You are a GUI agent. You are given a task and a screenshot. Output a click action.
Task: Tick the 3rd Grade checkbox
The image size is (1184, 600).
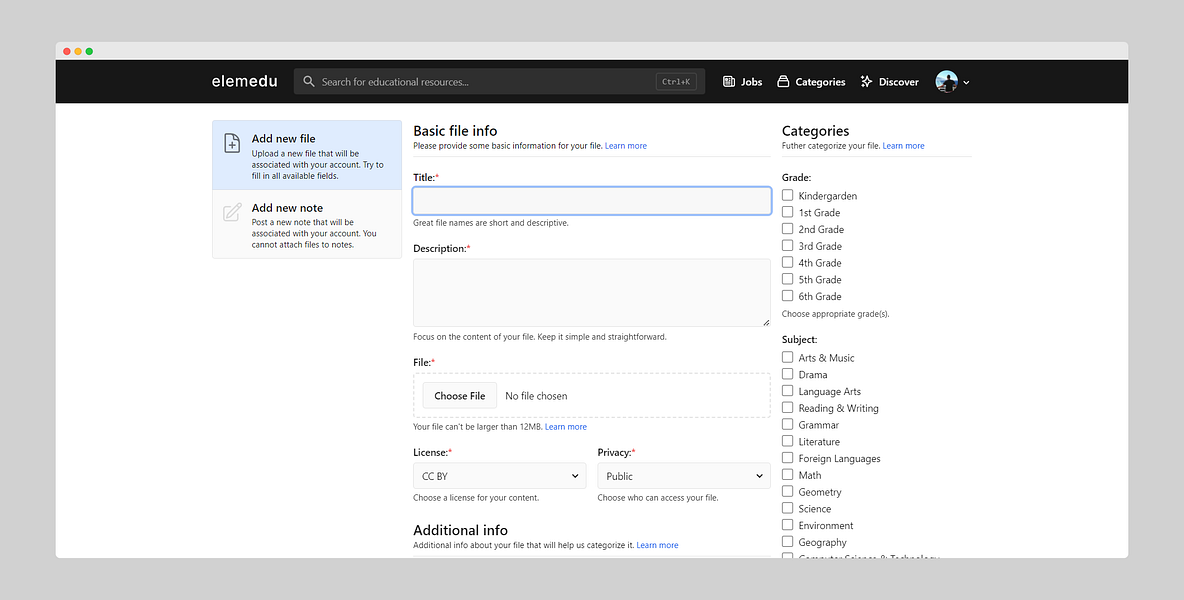788,246
